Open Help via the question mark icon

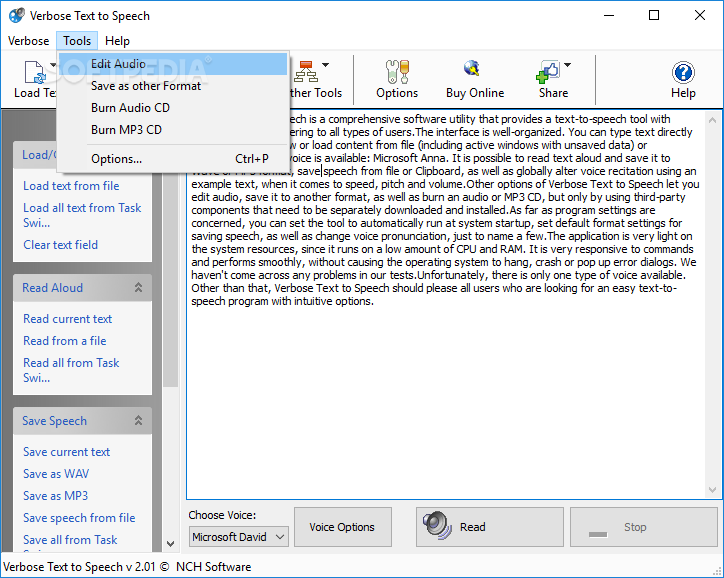tap(683, 72)
